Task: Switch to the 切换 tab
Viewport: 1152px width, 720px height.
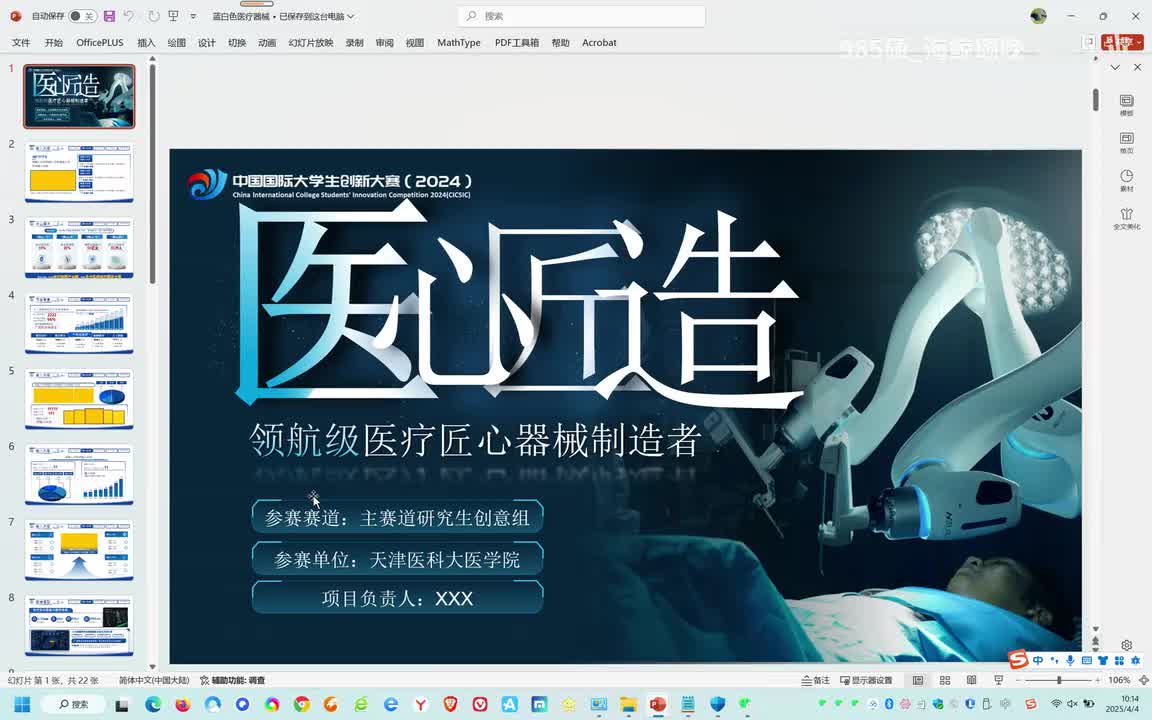Action: pyautogui.click(x=237, y=43)
